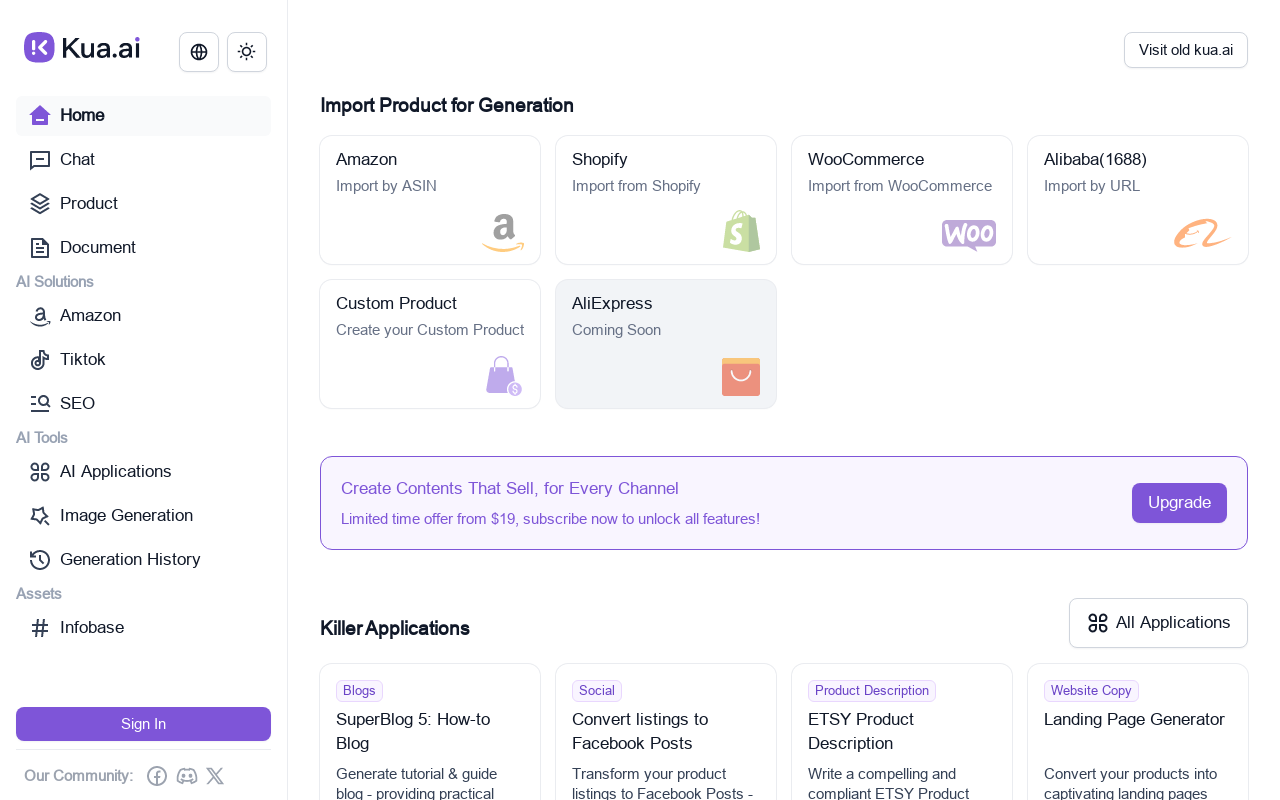This screenshot has width=1280, height=800.
Task: Open the Facebook community icon
Action: (x=157, y=776)
